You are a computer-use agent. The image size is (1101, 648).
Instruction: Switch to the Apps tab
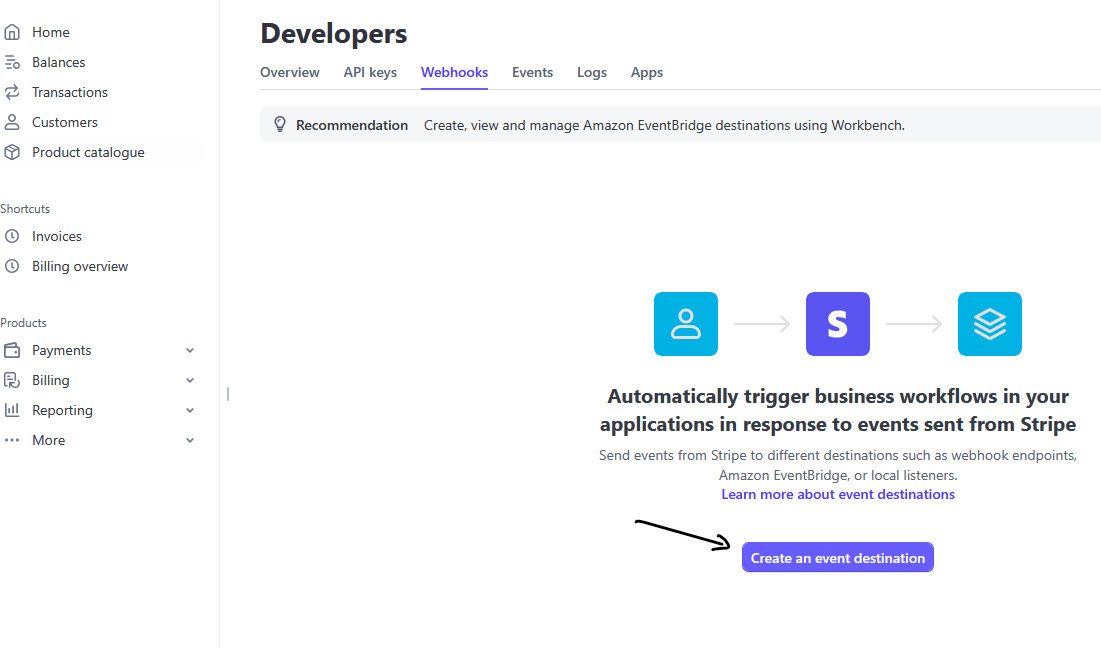[647, 72]
